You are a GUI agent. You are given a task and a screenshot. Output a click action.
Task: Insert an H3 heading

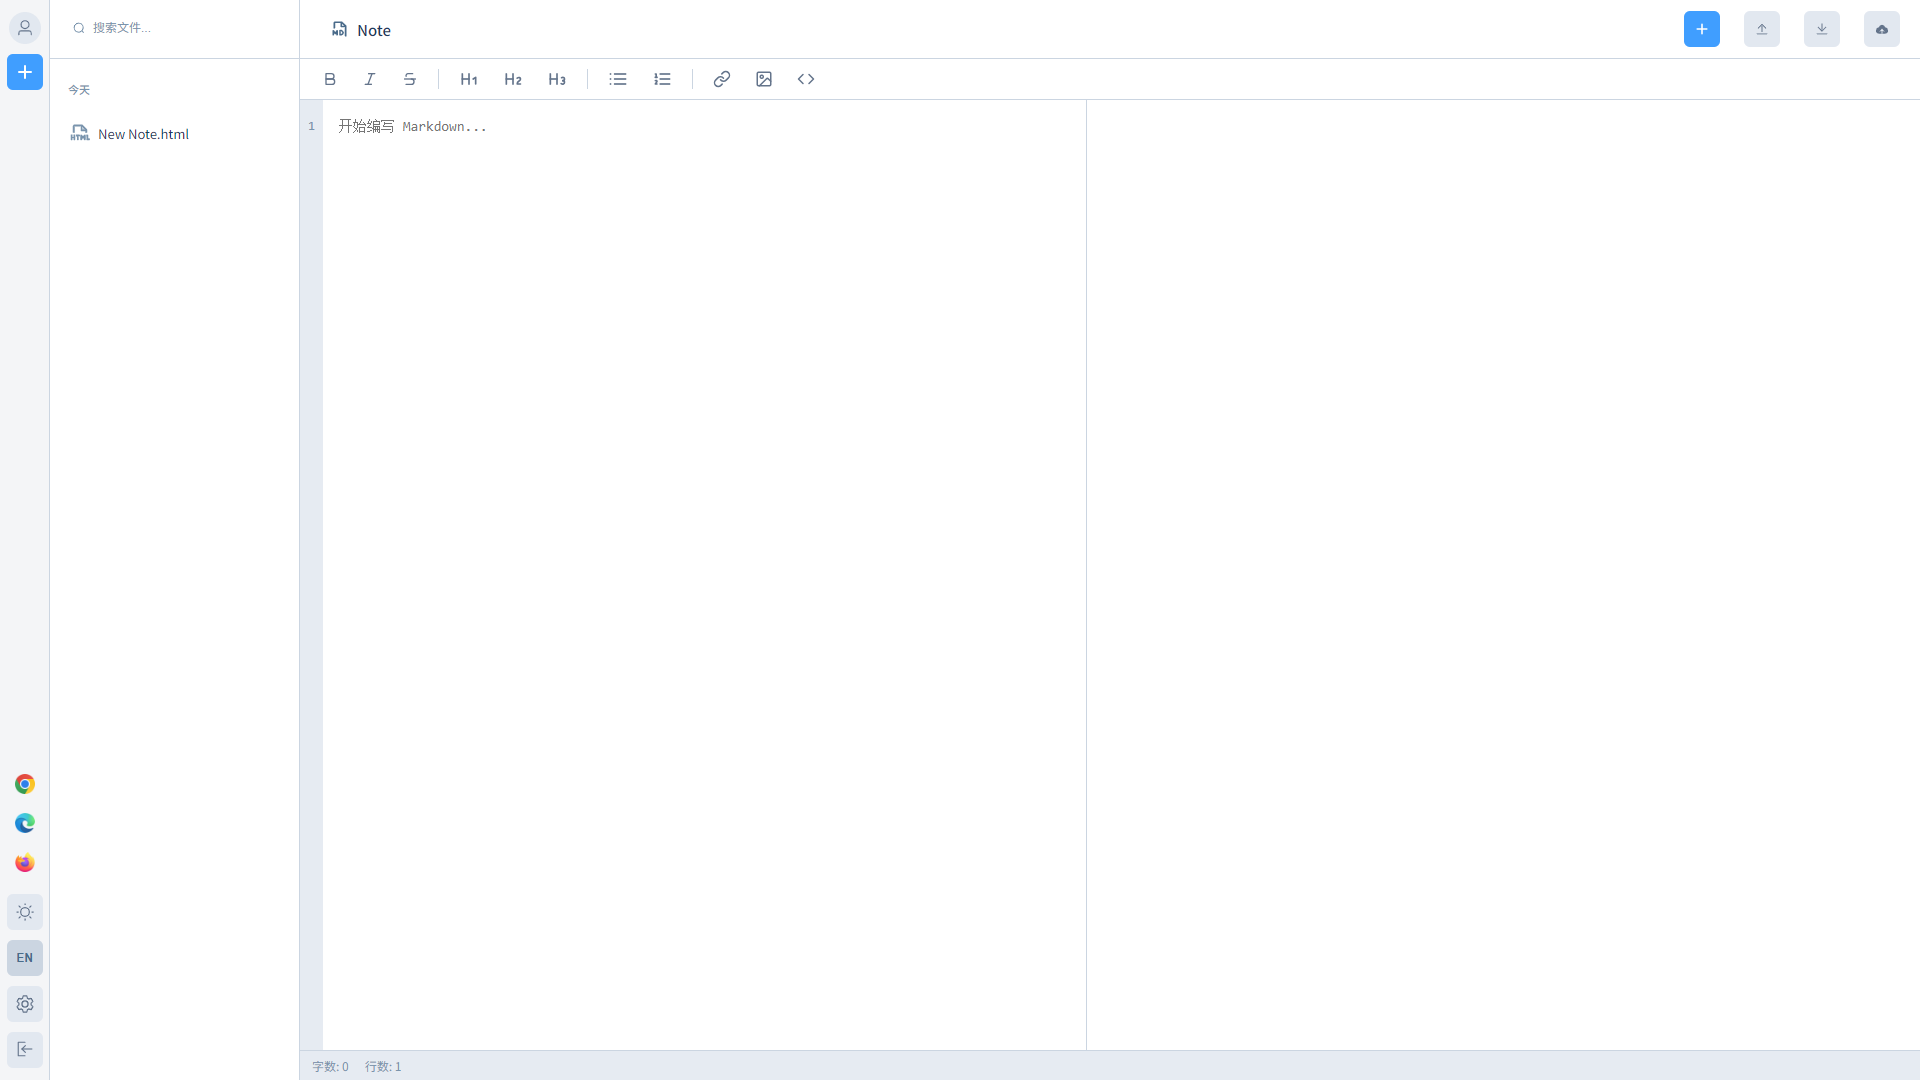[x=557, y=79]
